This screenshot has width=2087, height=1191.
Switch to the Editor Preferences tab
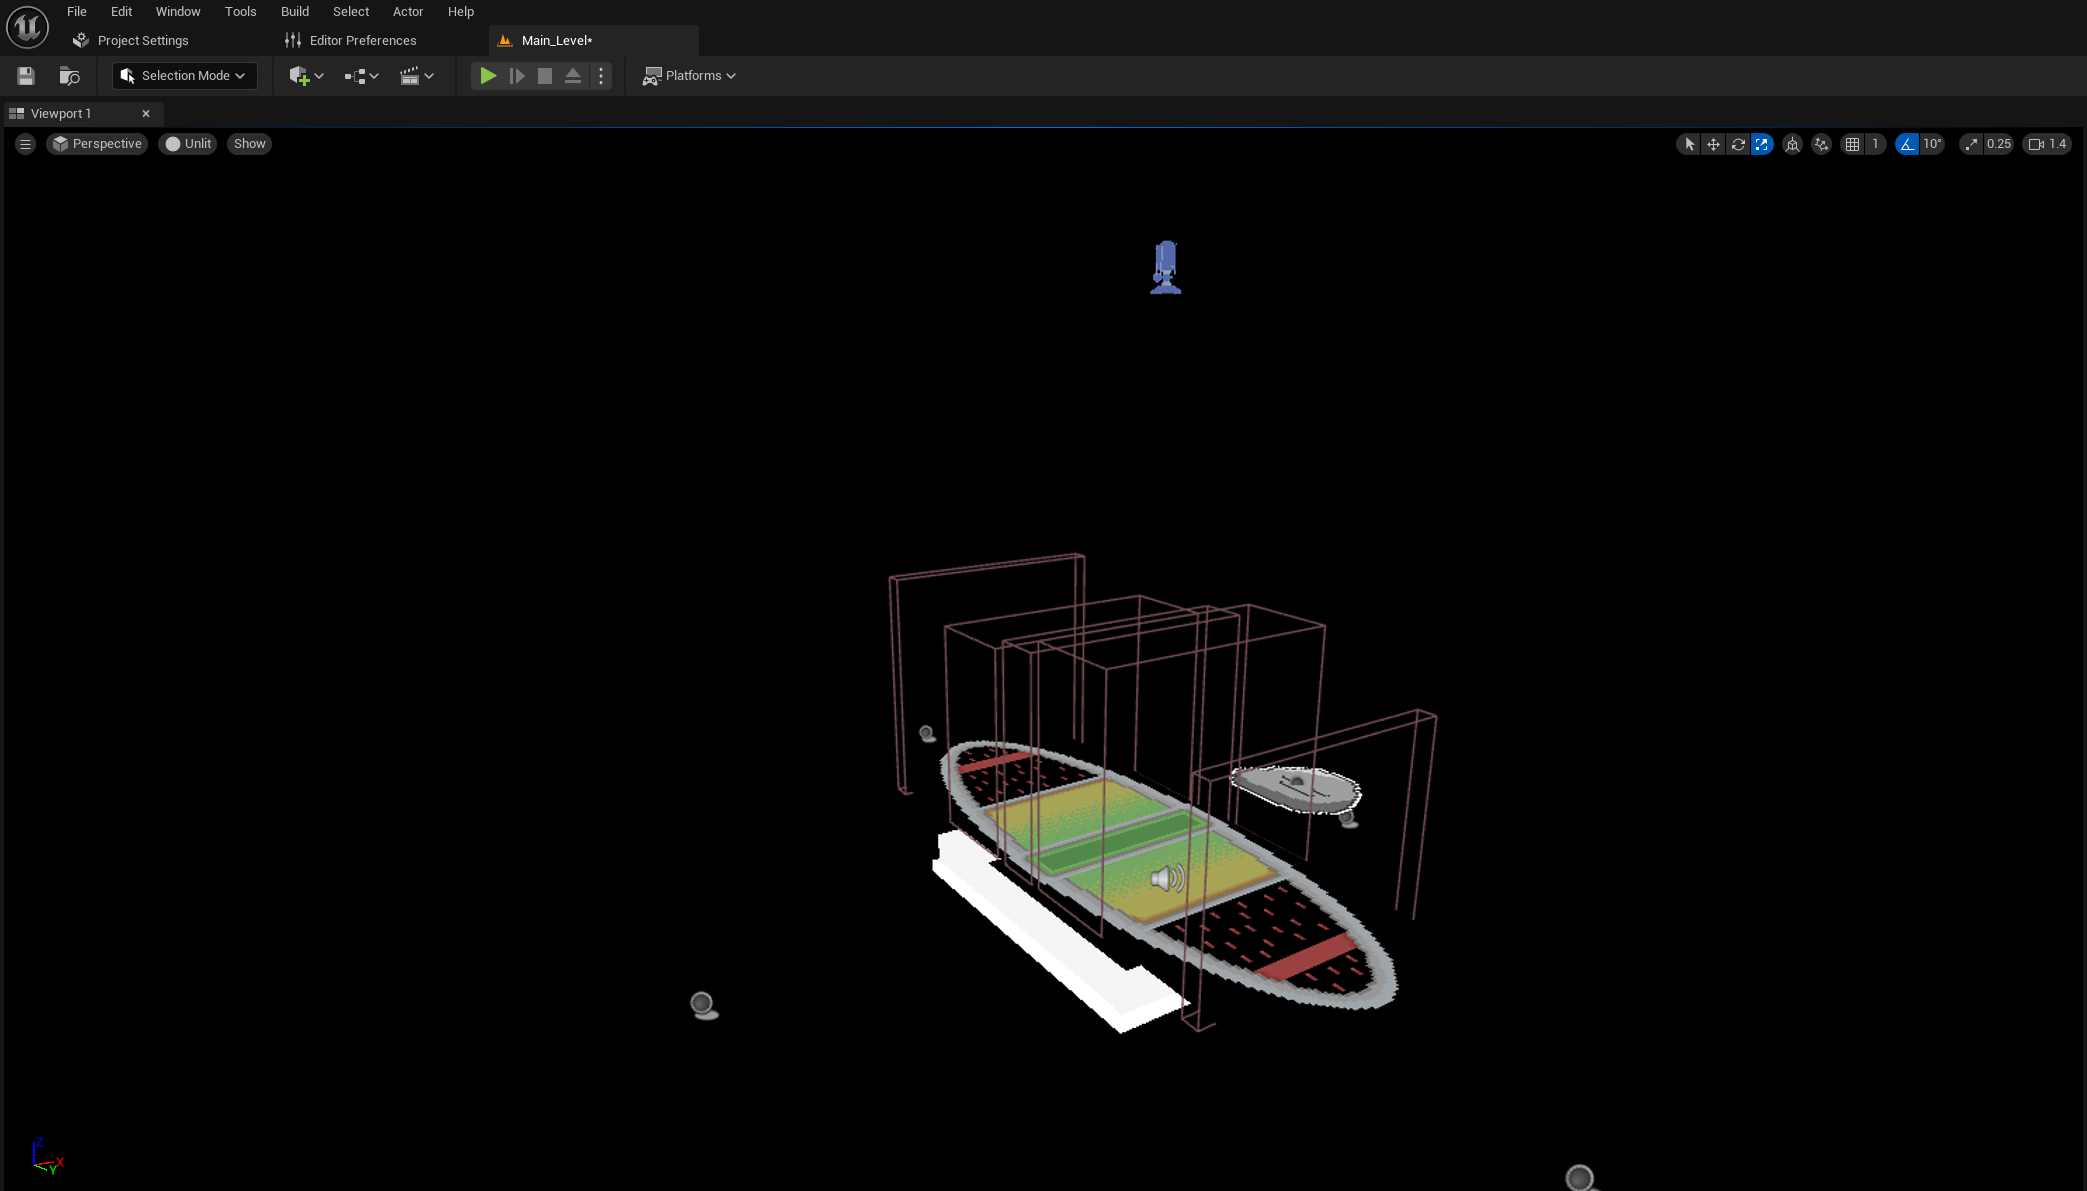pos(362,41)
